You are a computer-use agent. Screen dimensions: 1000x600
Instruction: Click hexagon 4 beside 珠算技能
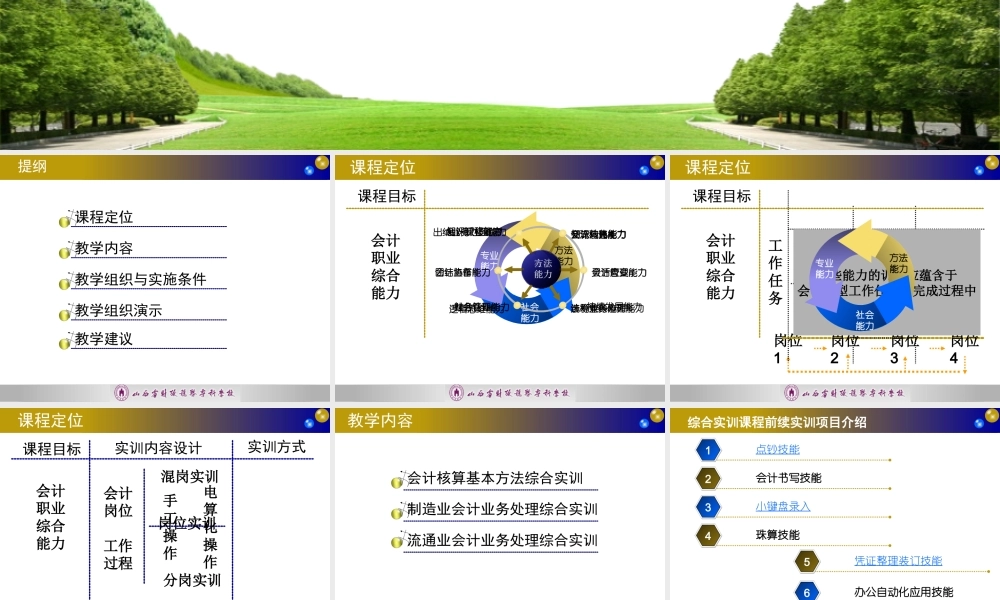tap(709, 536)
